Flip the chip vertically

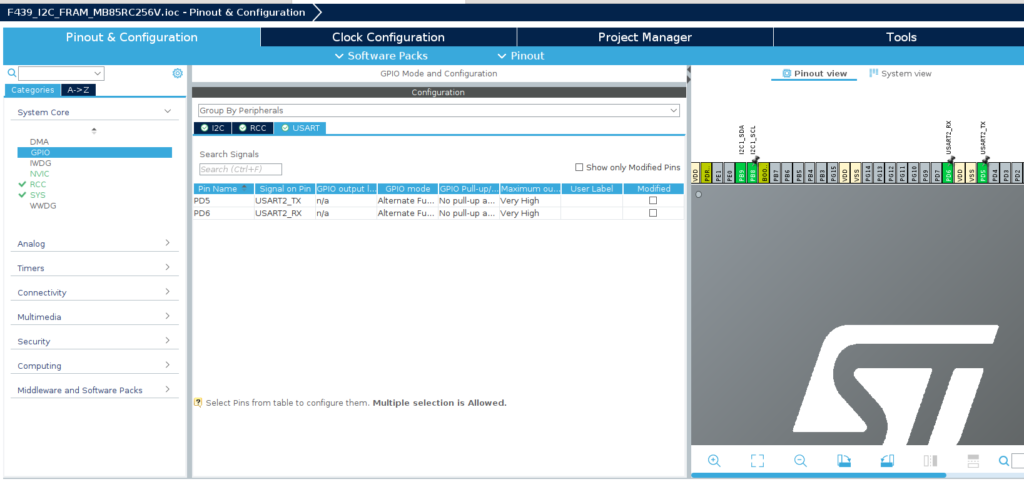click(972, 460)
